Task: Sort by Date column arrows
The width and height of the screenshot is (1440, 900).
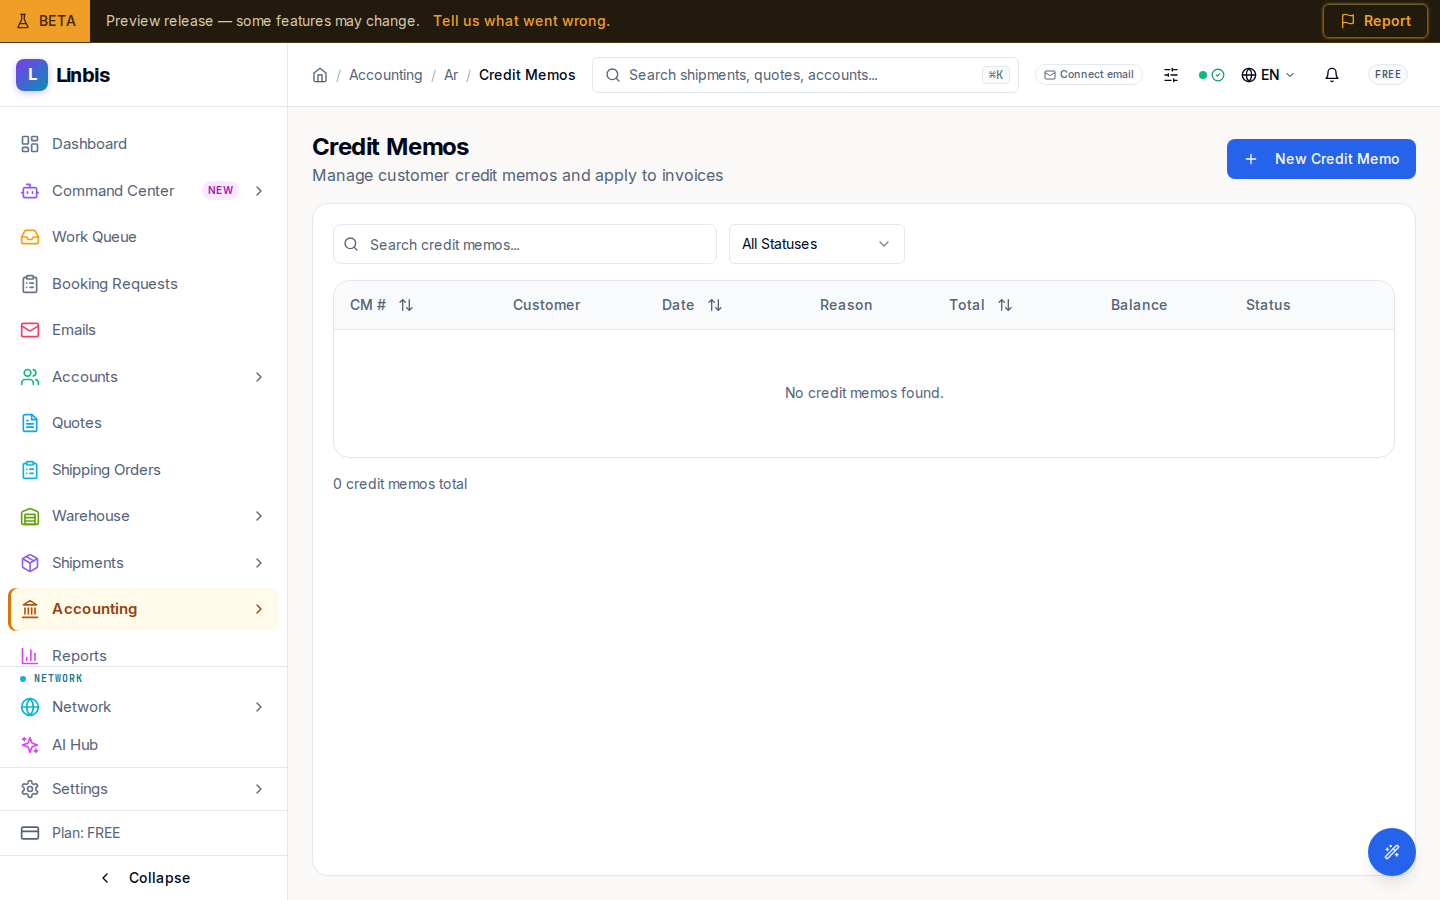Action: pos(715,305)
